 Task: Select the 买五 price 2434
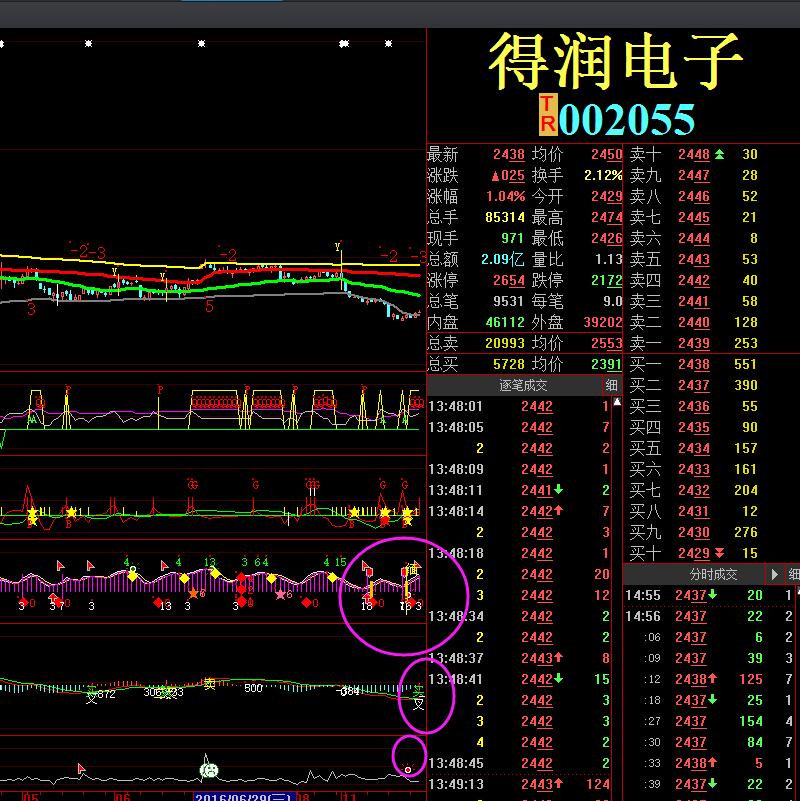(694, 448)
